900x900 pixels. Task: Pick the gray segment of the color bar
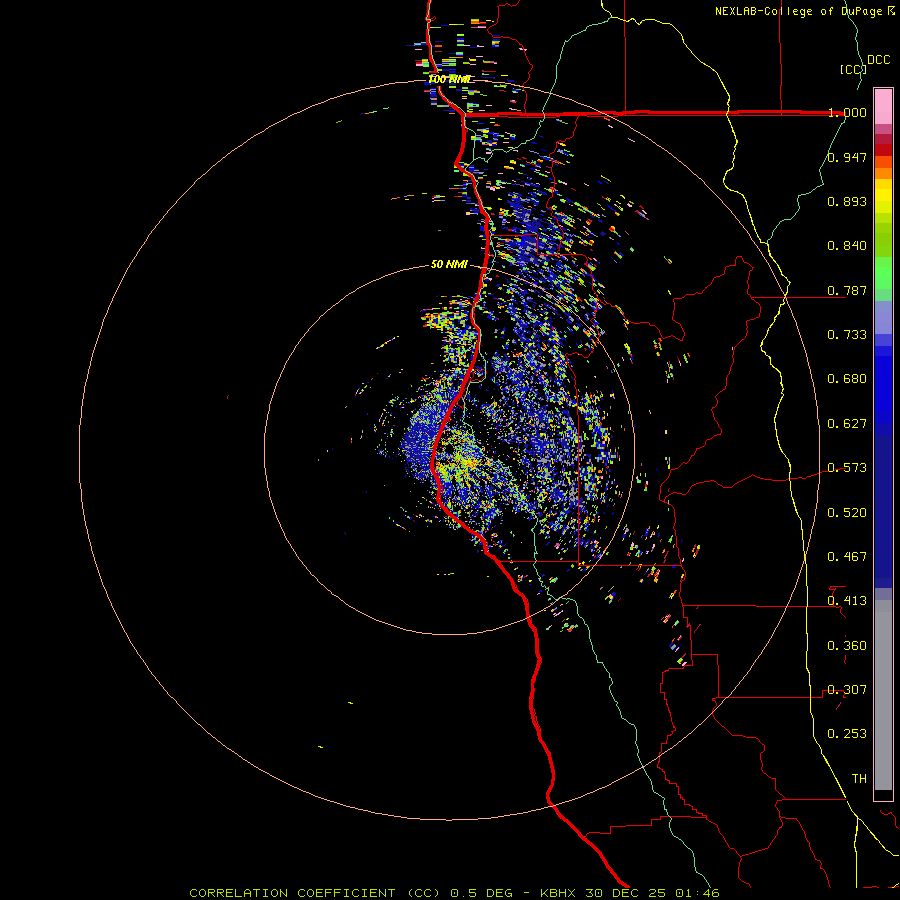coord(883,695)
